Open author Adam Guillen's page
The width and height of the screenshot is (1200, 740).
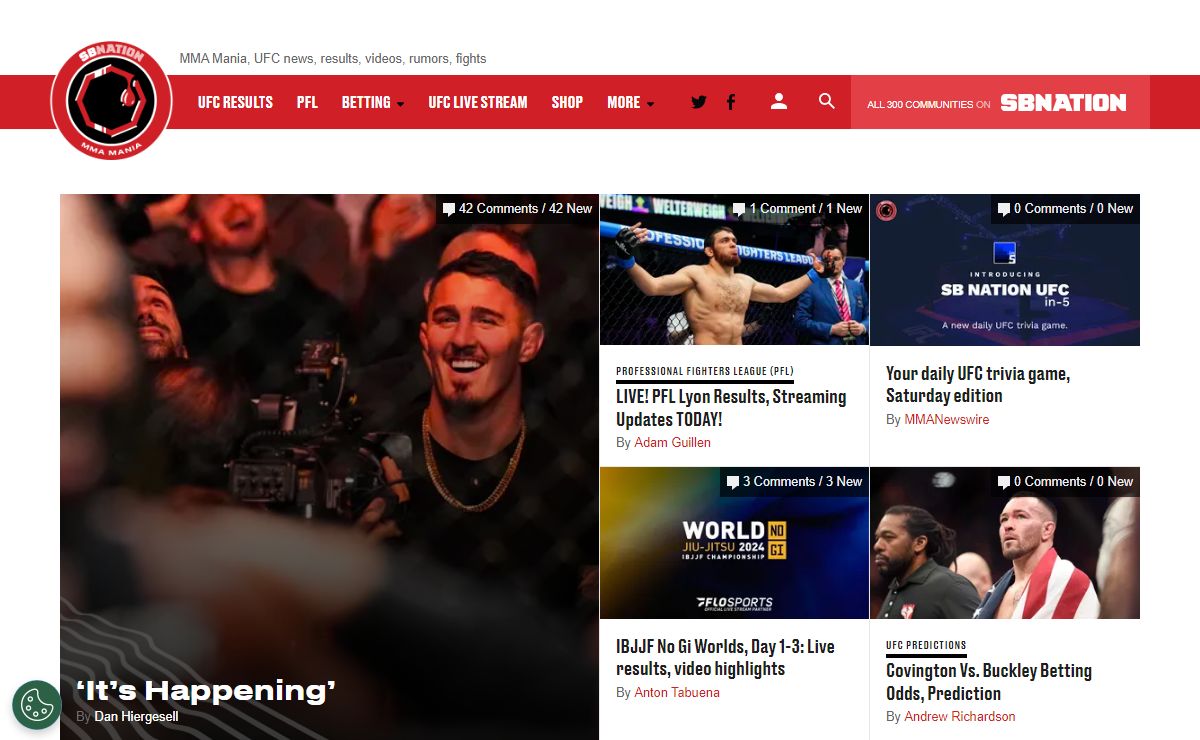pyautogui.click(x=672, y=442)
